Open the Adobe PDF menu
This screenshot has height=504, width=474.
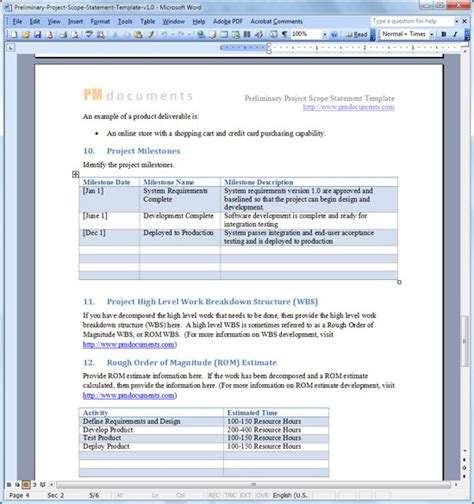[228, 22]
